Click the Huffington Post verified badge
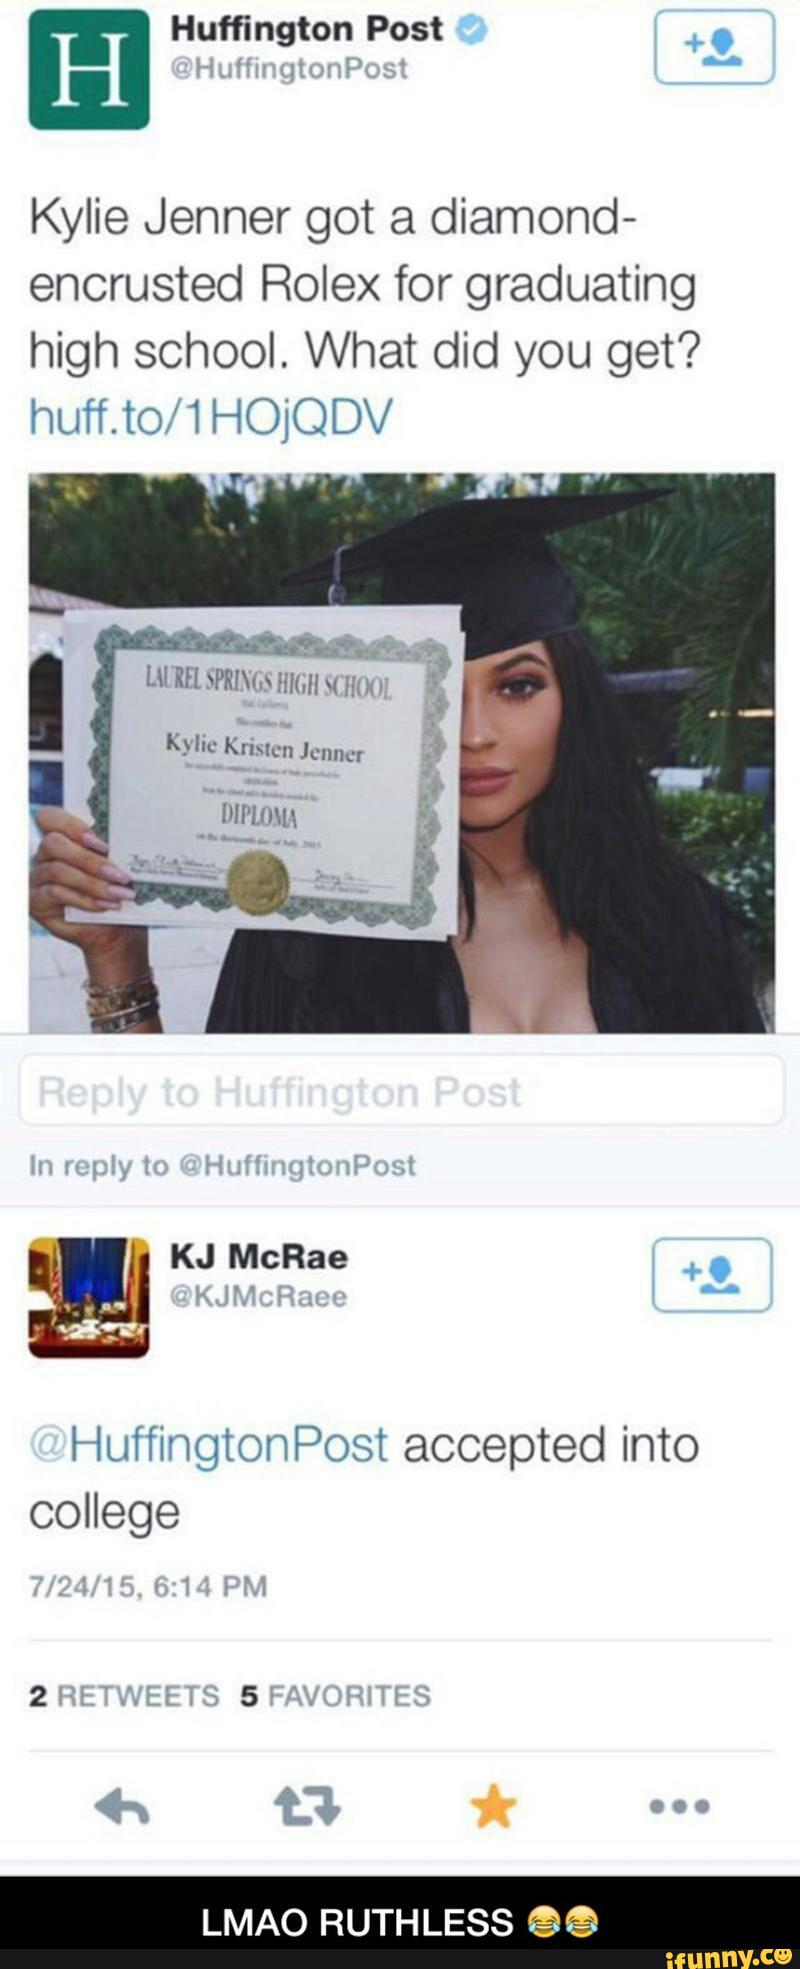 pos(471,31)
